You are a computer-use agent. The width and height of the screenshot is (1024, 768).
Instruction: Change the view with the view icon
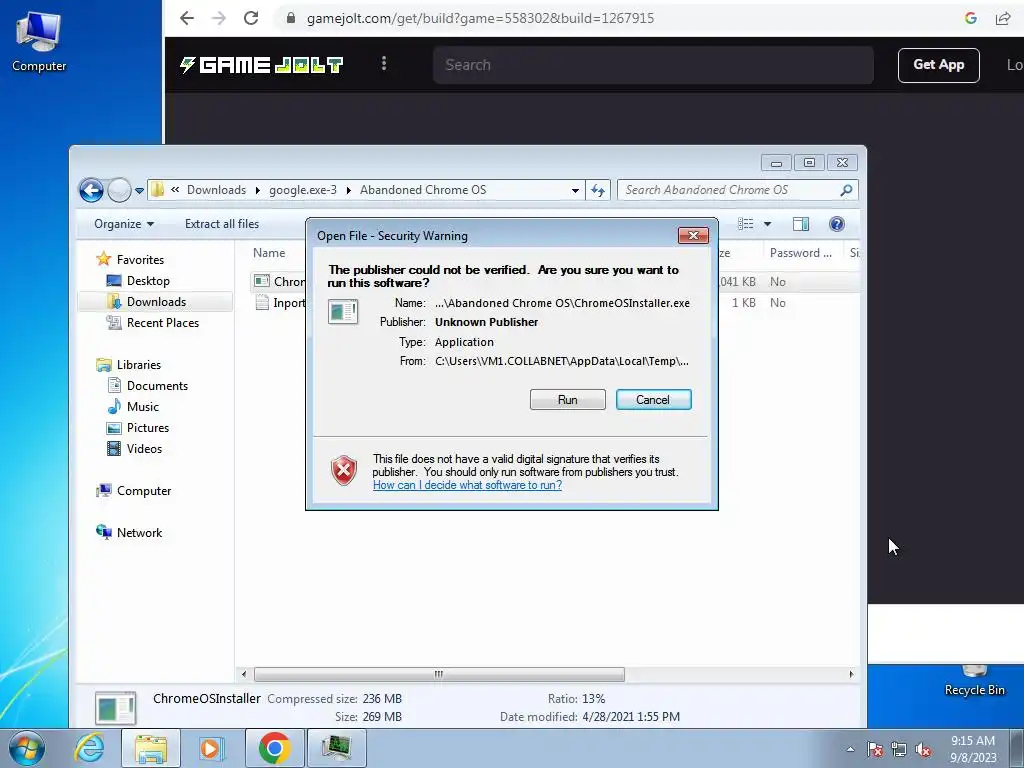click(x=746, y=224)
